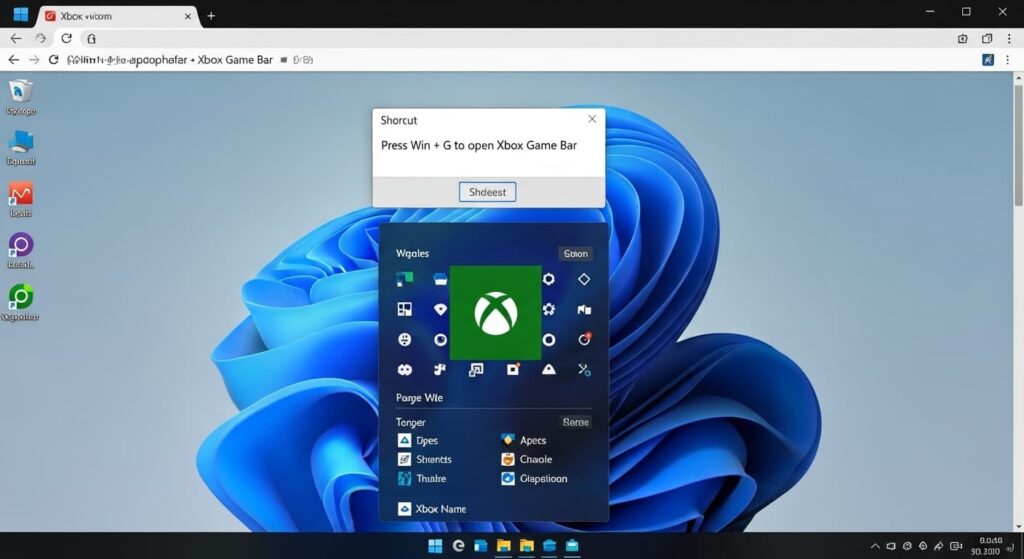Click the blue profile icon right of address bar
Image resolution: width=1024 pixels, height=559 pixels.
coord(988,59)
